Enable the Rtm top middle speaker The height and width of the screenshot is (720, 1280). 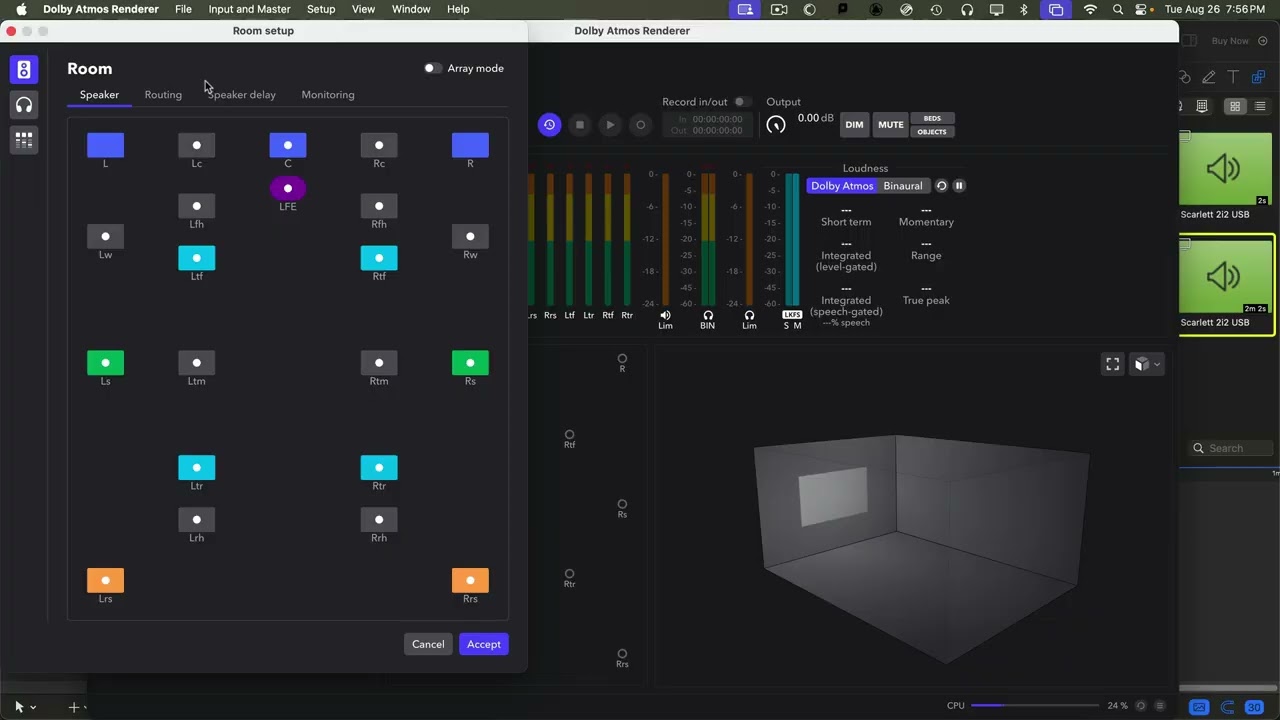tap(379, 363)
